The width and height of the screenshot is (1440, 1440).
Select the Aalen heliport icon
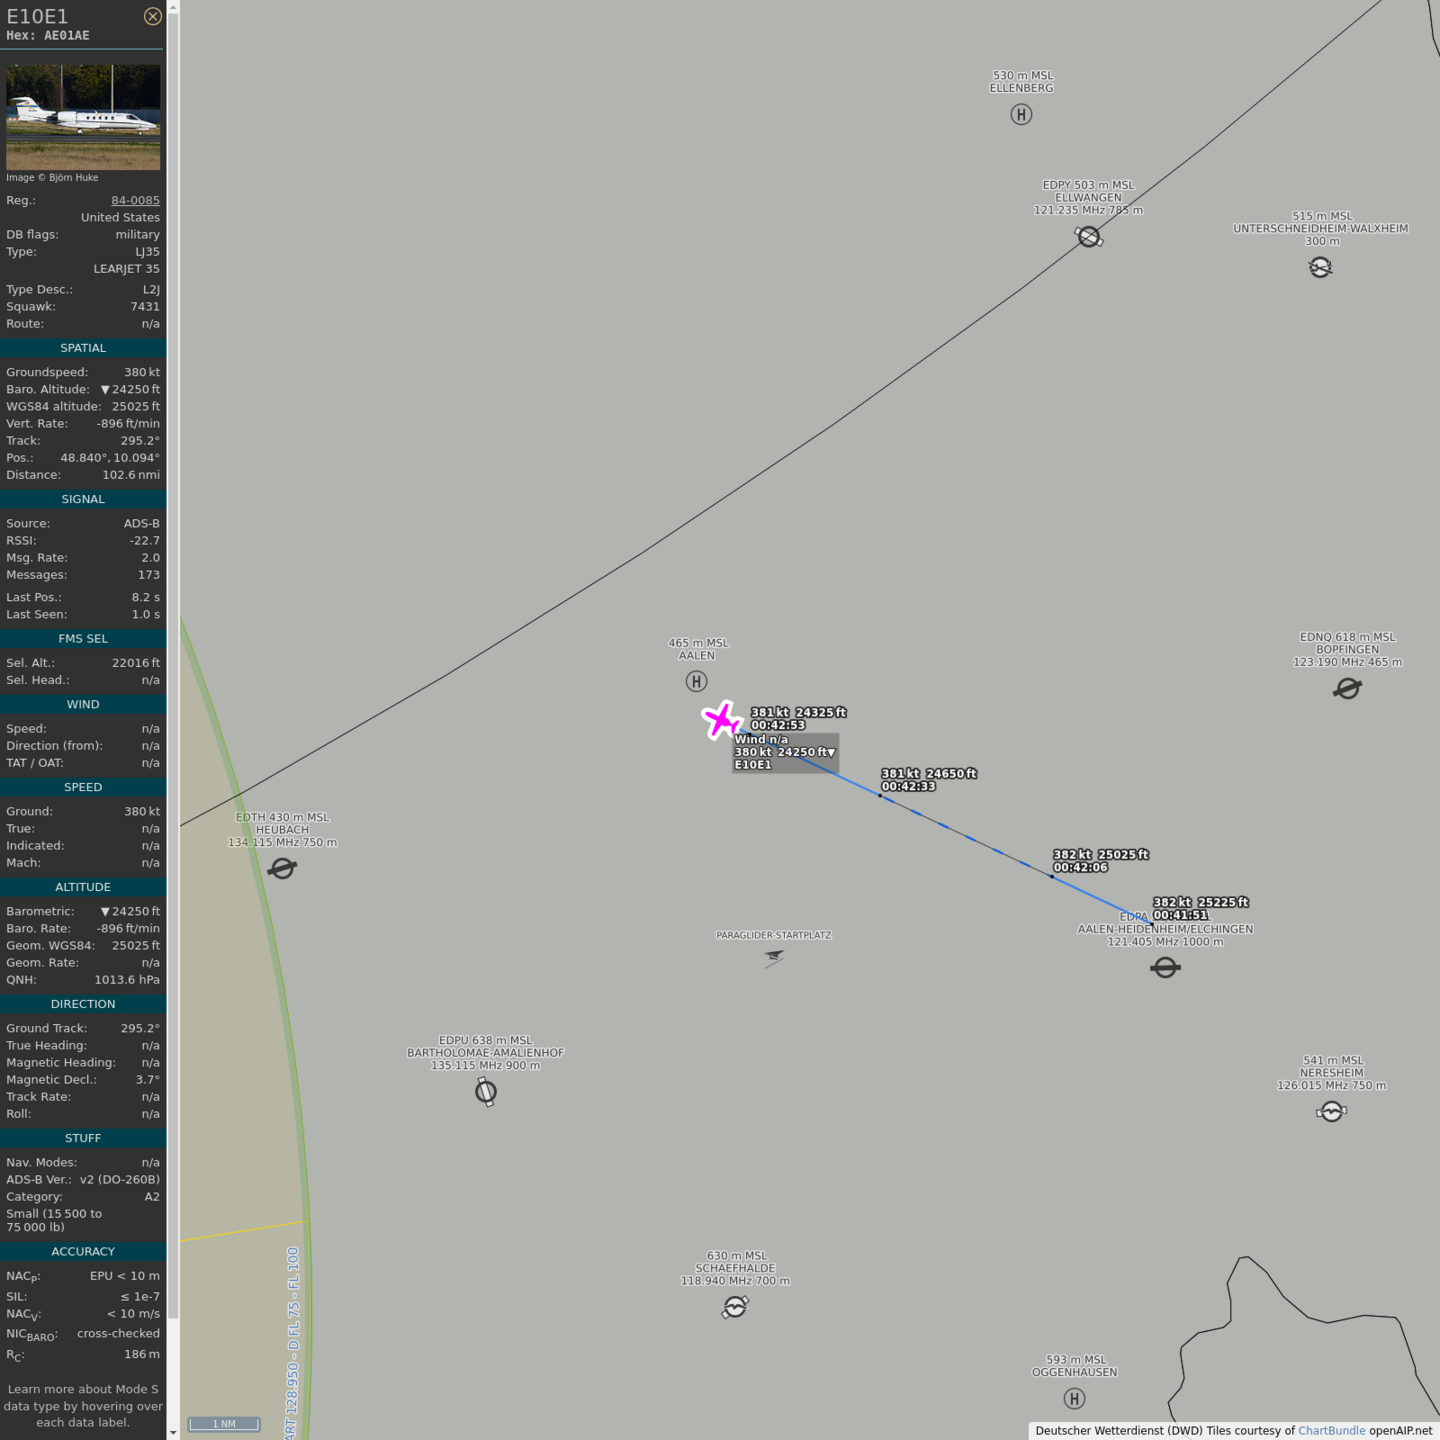[x=697, y=682]
